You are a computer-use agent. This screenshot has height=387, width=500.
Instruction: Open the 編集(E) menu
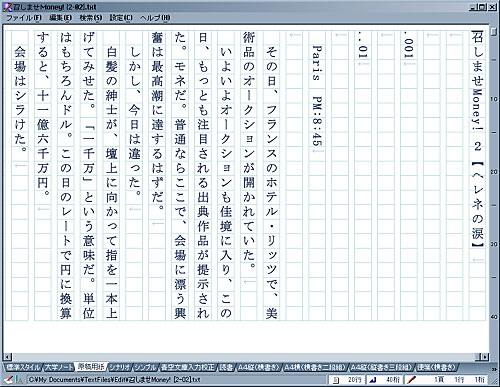tap(60, 18)
